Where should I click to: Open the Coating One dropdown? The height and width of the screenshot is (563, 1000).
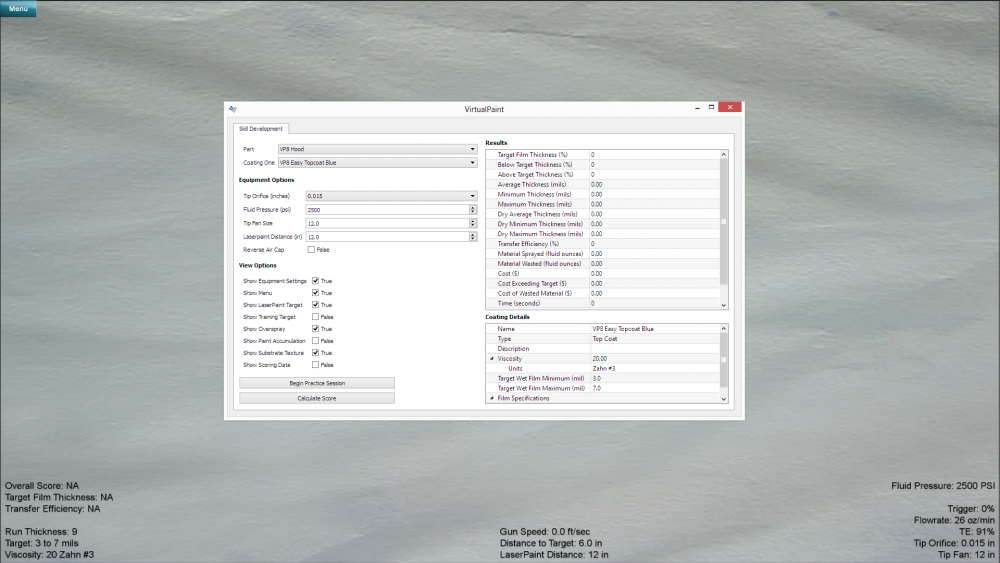point(377,163)
